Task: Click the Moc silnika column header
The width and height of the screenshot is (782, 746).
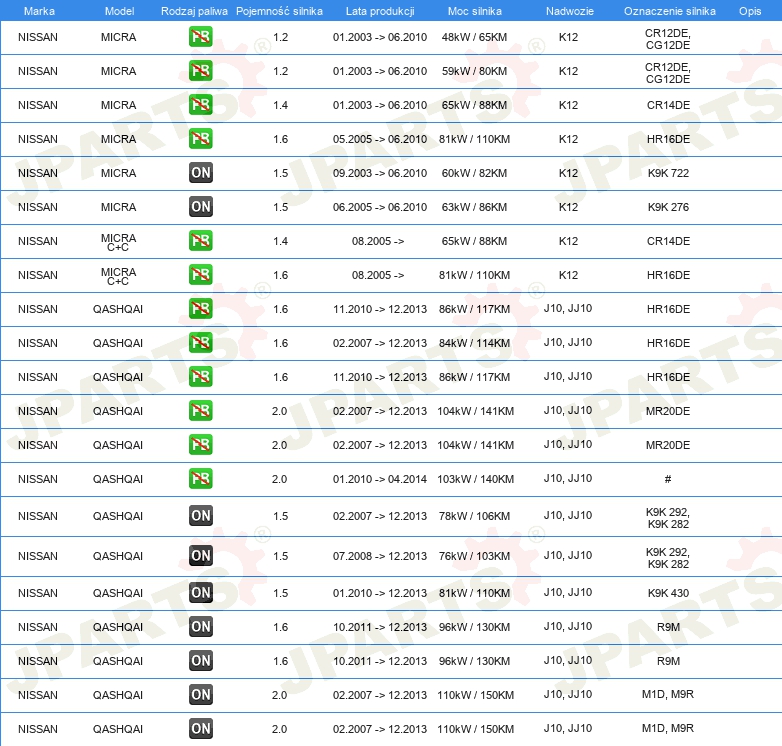Action: pyautogui.click(x=475, y=11)
